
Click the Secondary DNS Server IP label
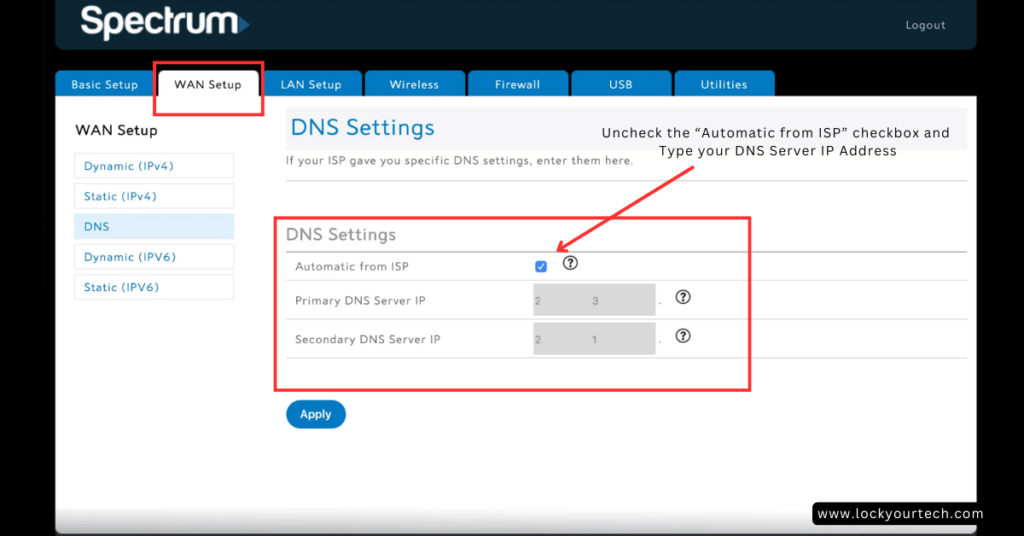[368, 339]
